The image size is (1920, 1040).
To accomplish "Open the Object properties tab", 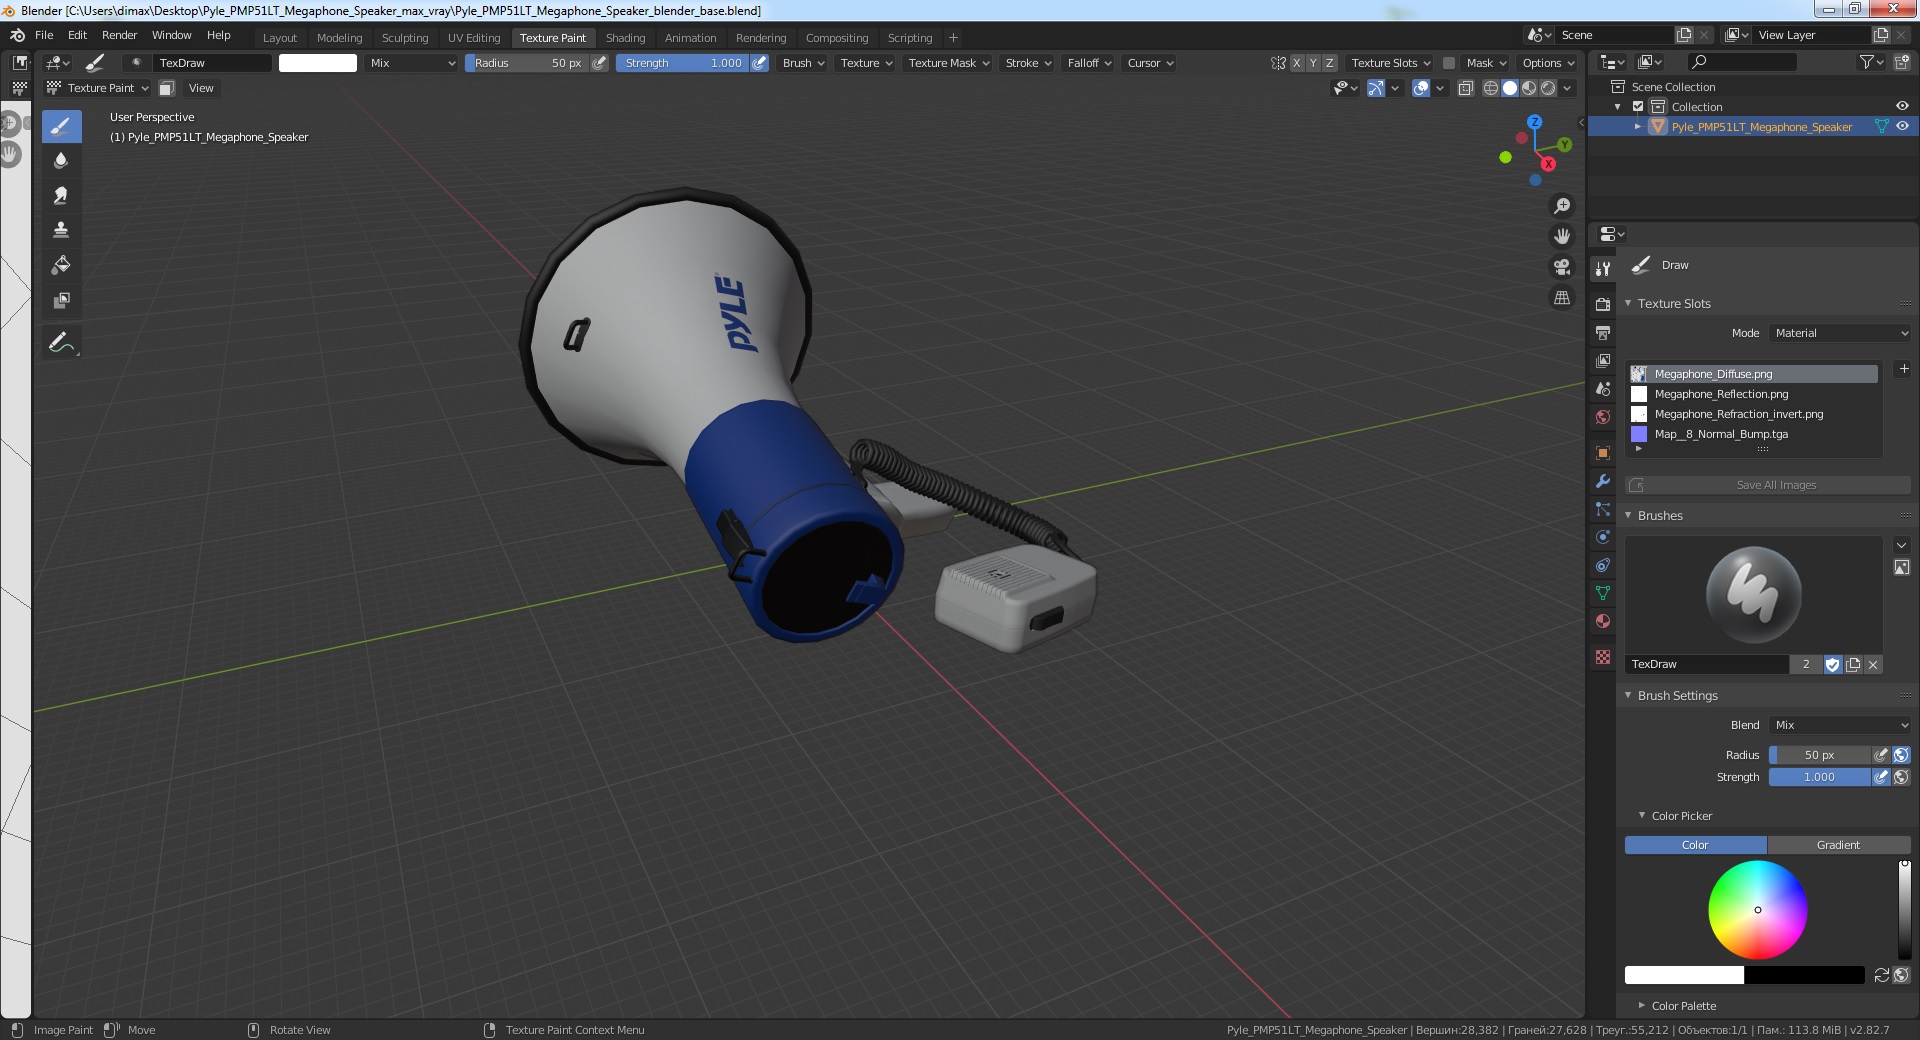I will (1603, 453).
